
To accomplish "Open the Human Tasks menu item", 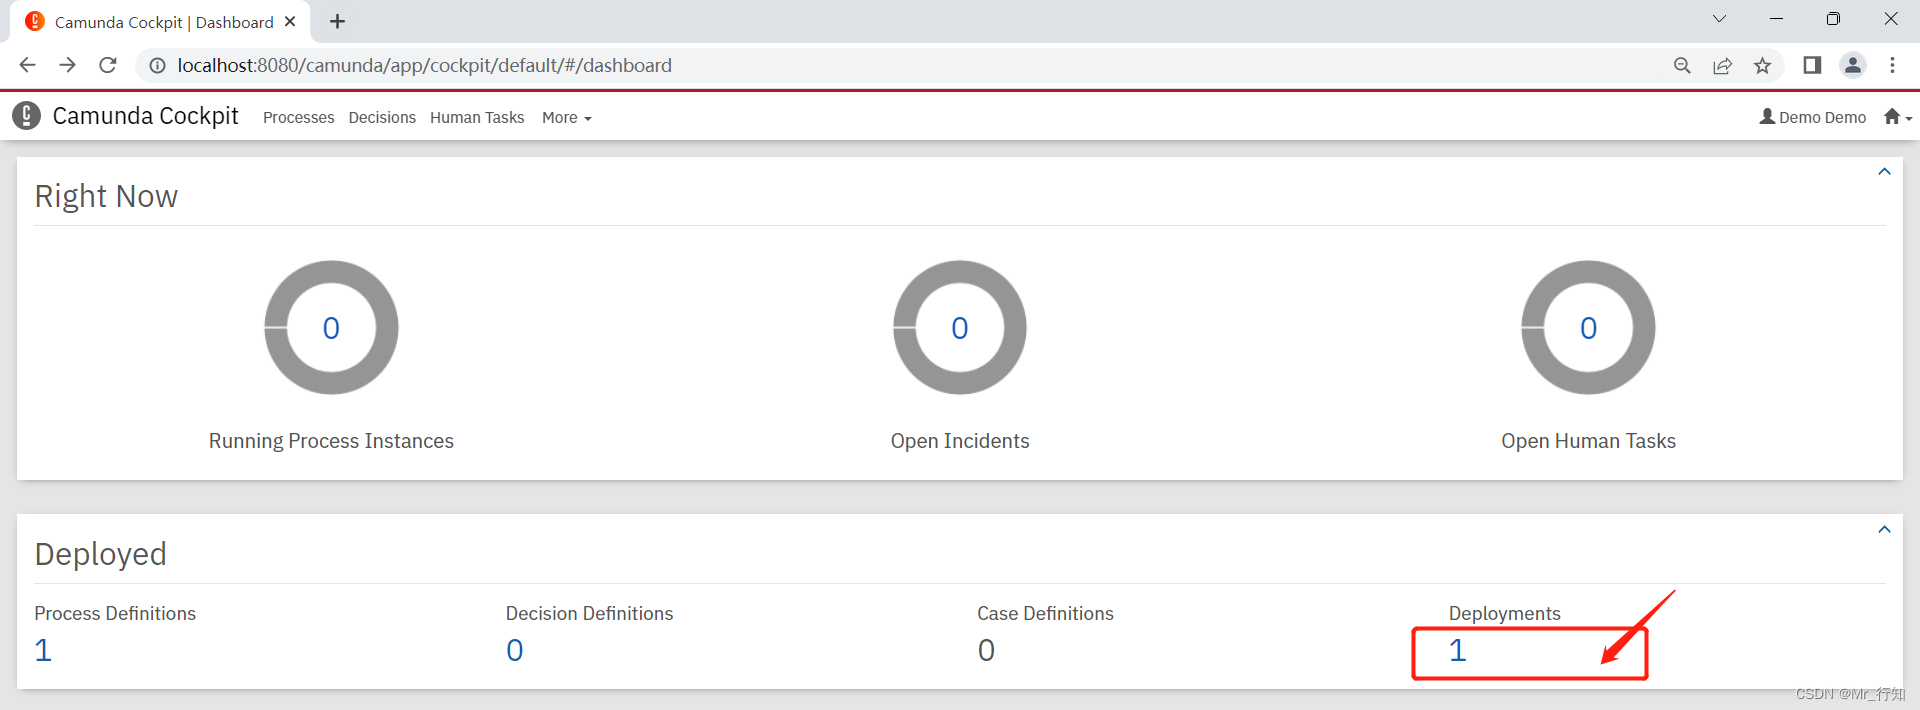I will pos(477,118).
